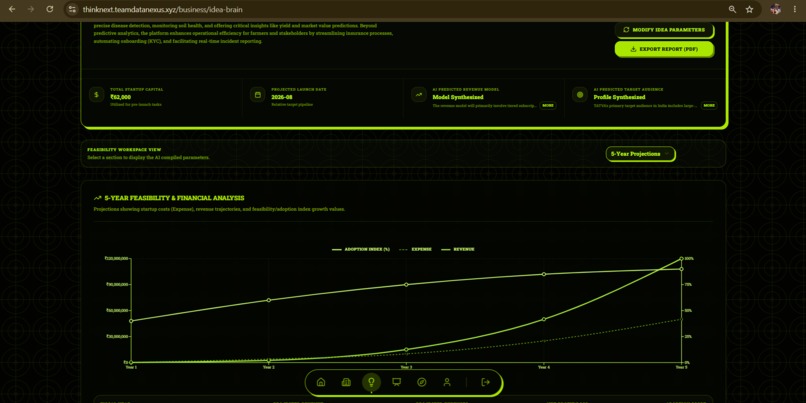Click the Year 5 revenue data point at 100%

pos(681,259)
